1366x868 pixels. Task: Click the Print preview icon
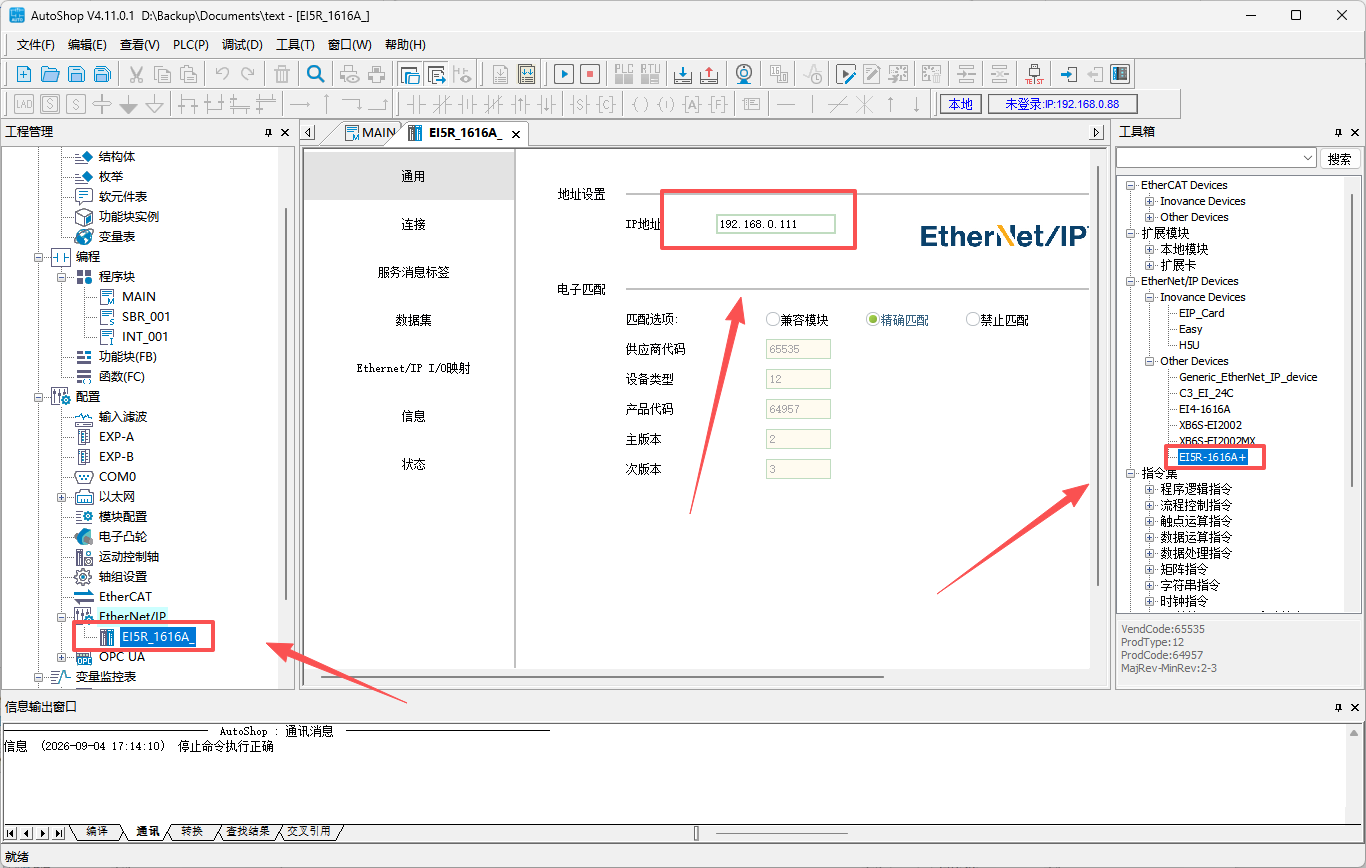[350, 74]
